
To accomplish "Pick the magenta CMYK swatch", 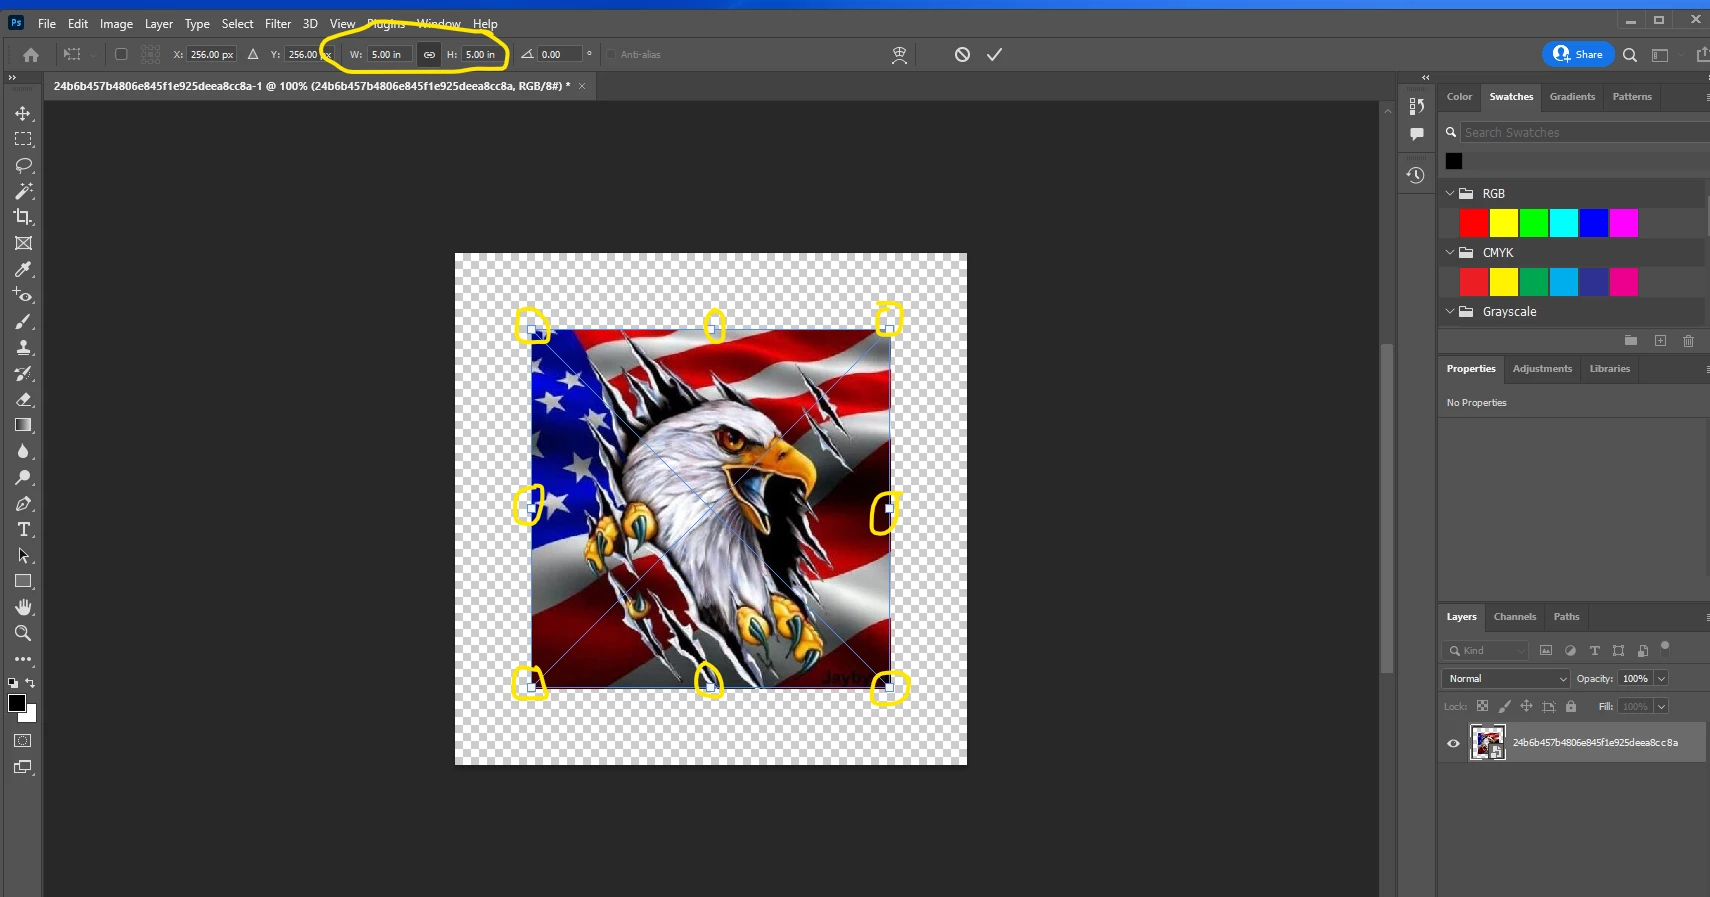I will click(1623, 282).
